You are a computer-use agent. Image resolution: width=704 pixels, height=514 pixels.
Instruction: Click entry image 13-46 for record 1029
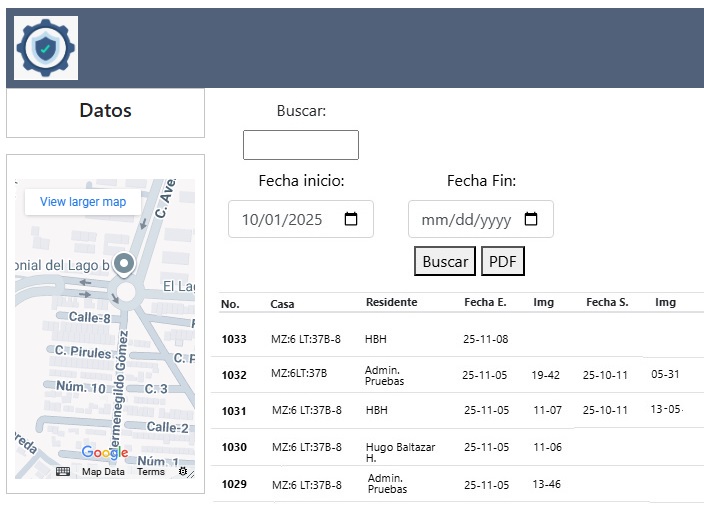click(x=547, y=485)
